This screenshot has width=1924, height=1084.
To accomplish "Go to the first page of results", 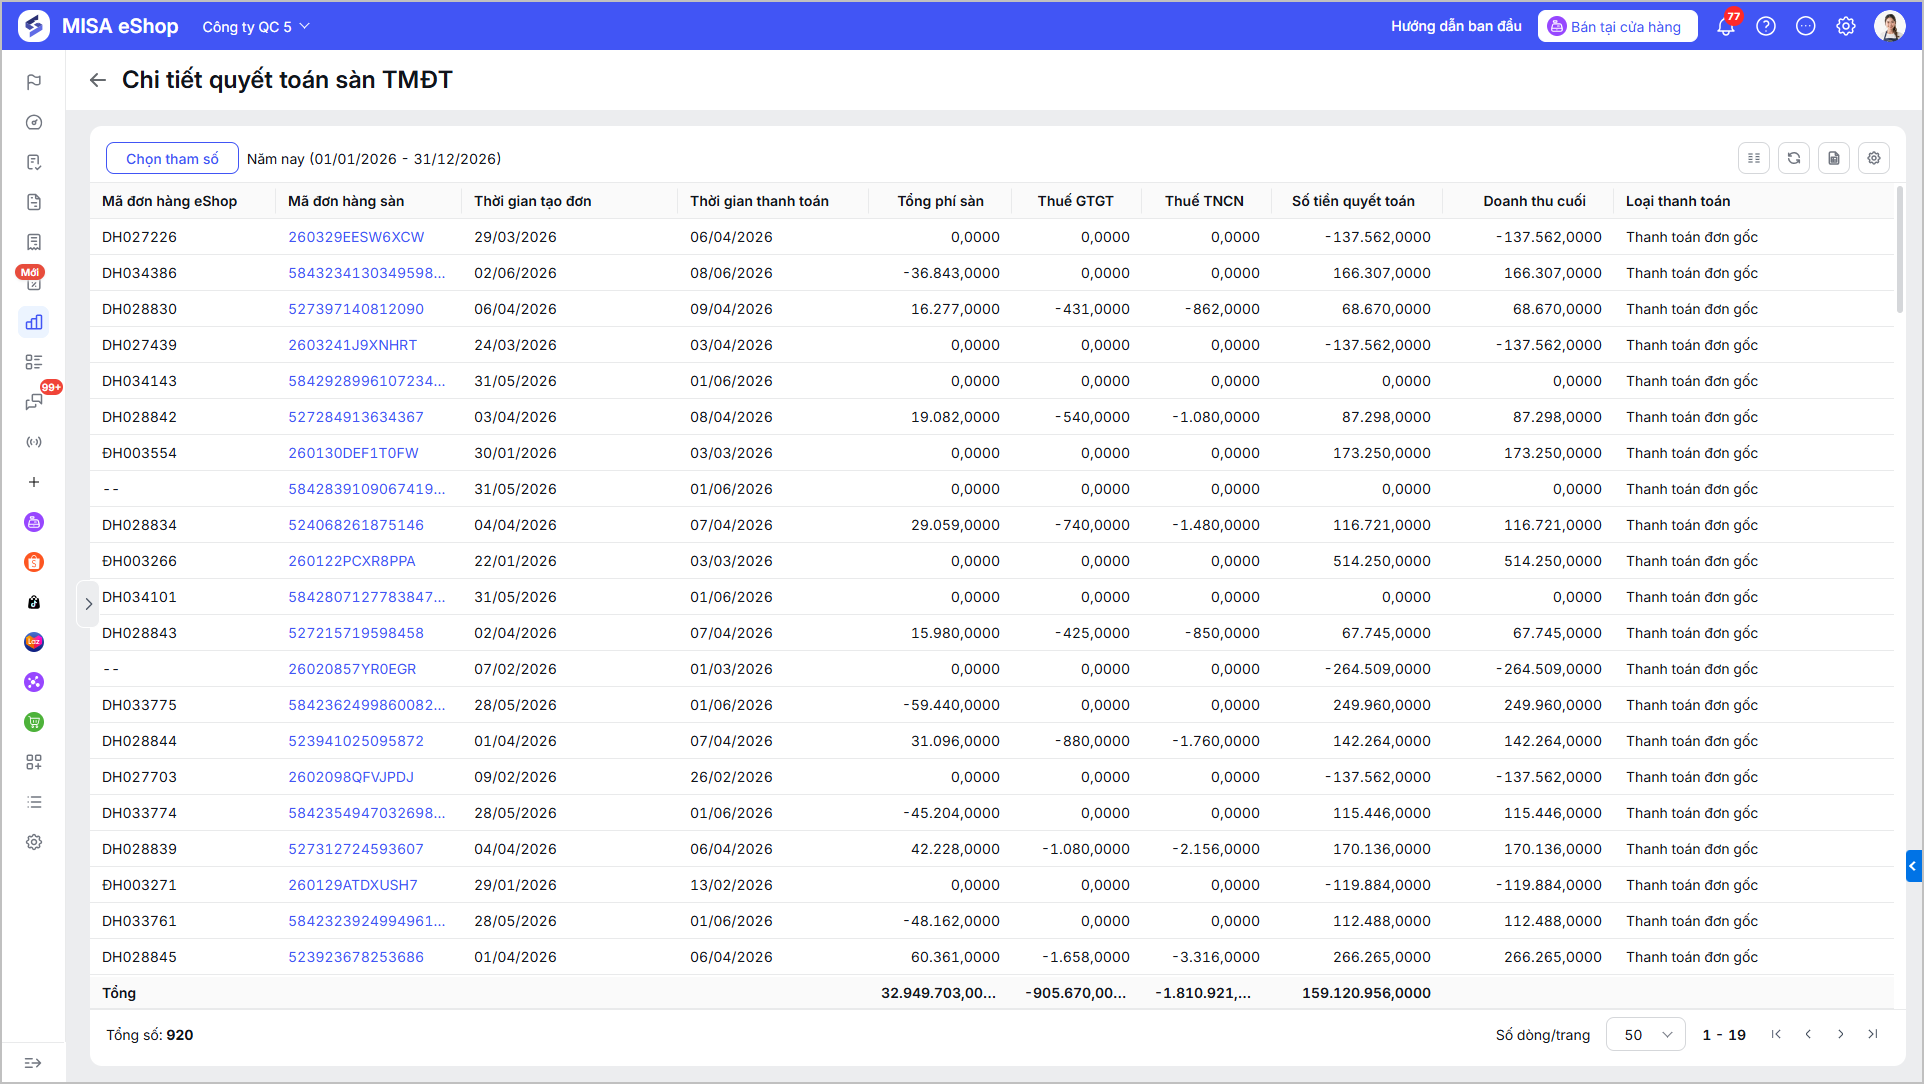I will pos(1776,1035).
